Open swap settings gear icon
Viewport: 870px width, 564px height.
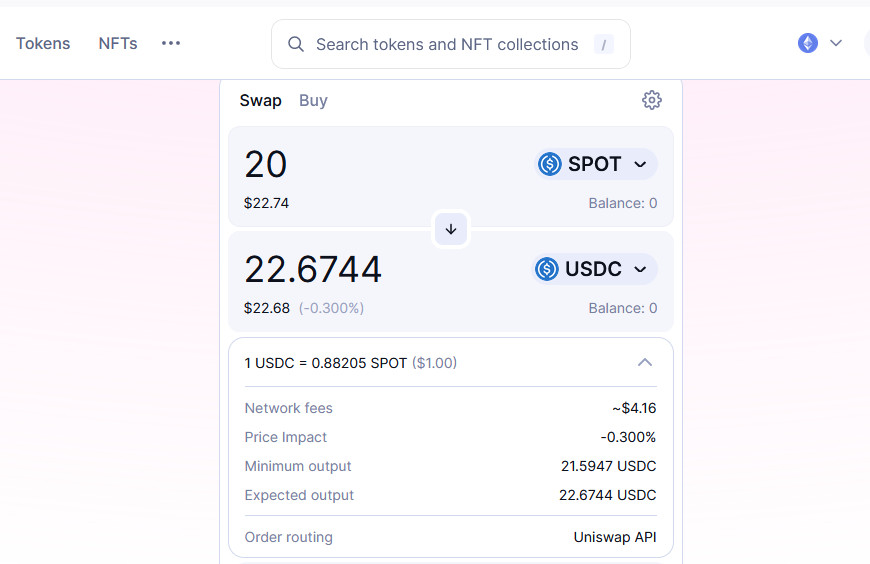coord(652,100)
